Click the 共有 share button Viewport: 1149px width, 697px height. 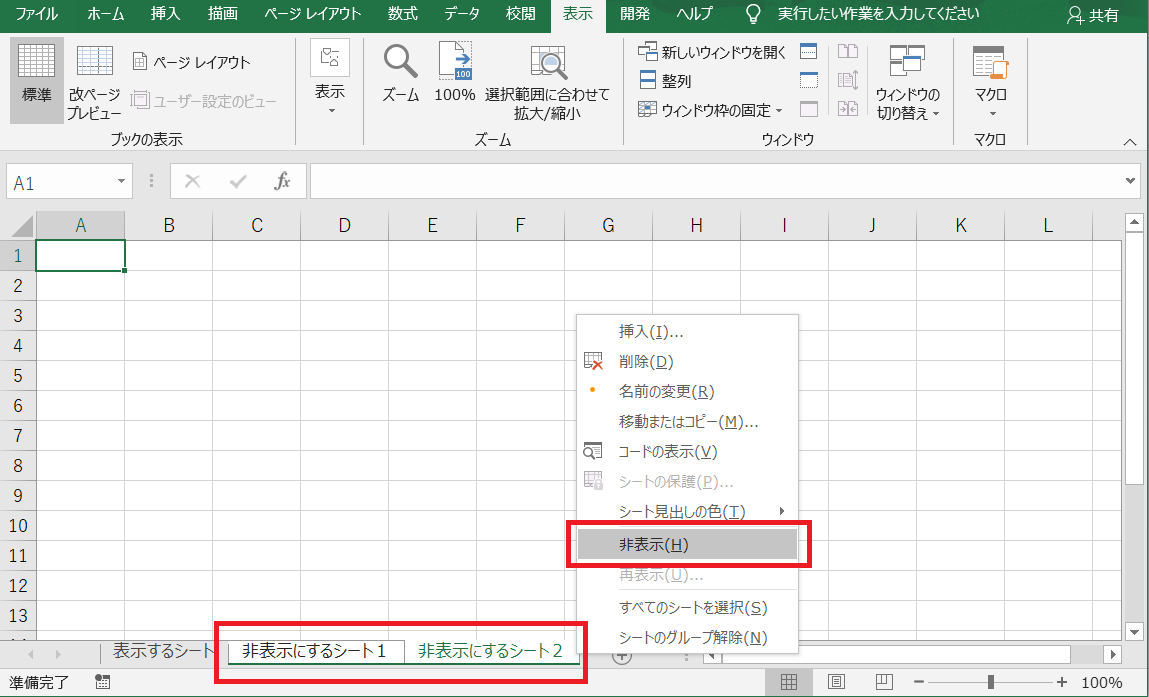point(1093,15)
